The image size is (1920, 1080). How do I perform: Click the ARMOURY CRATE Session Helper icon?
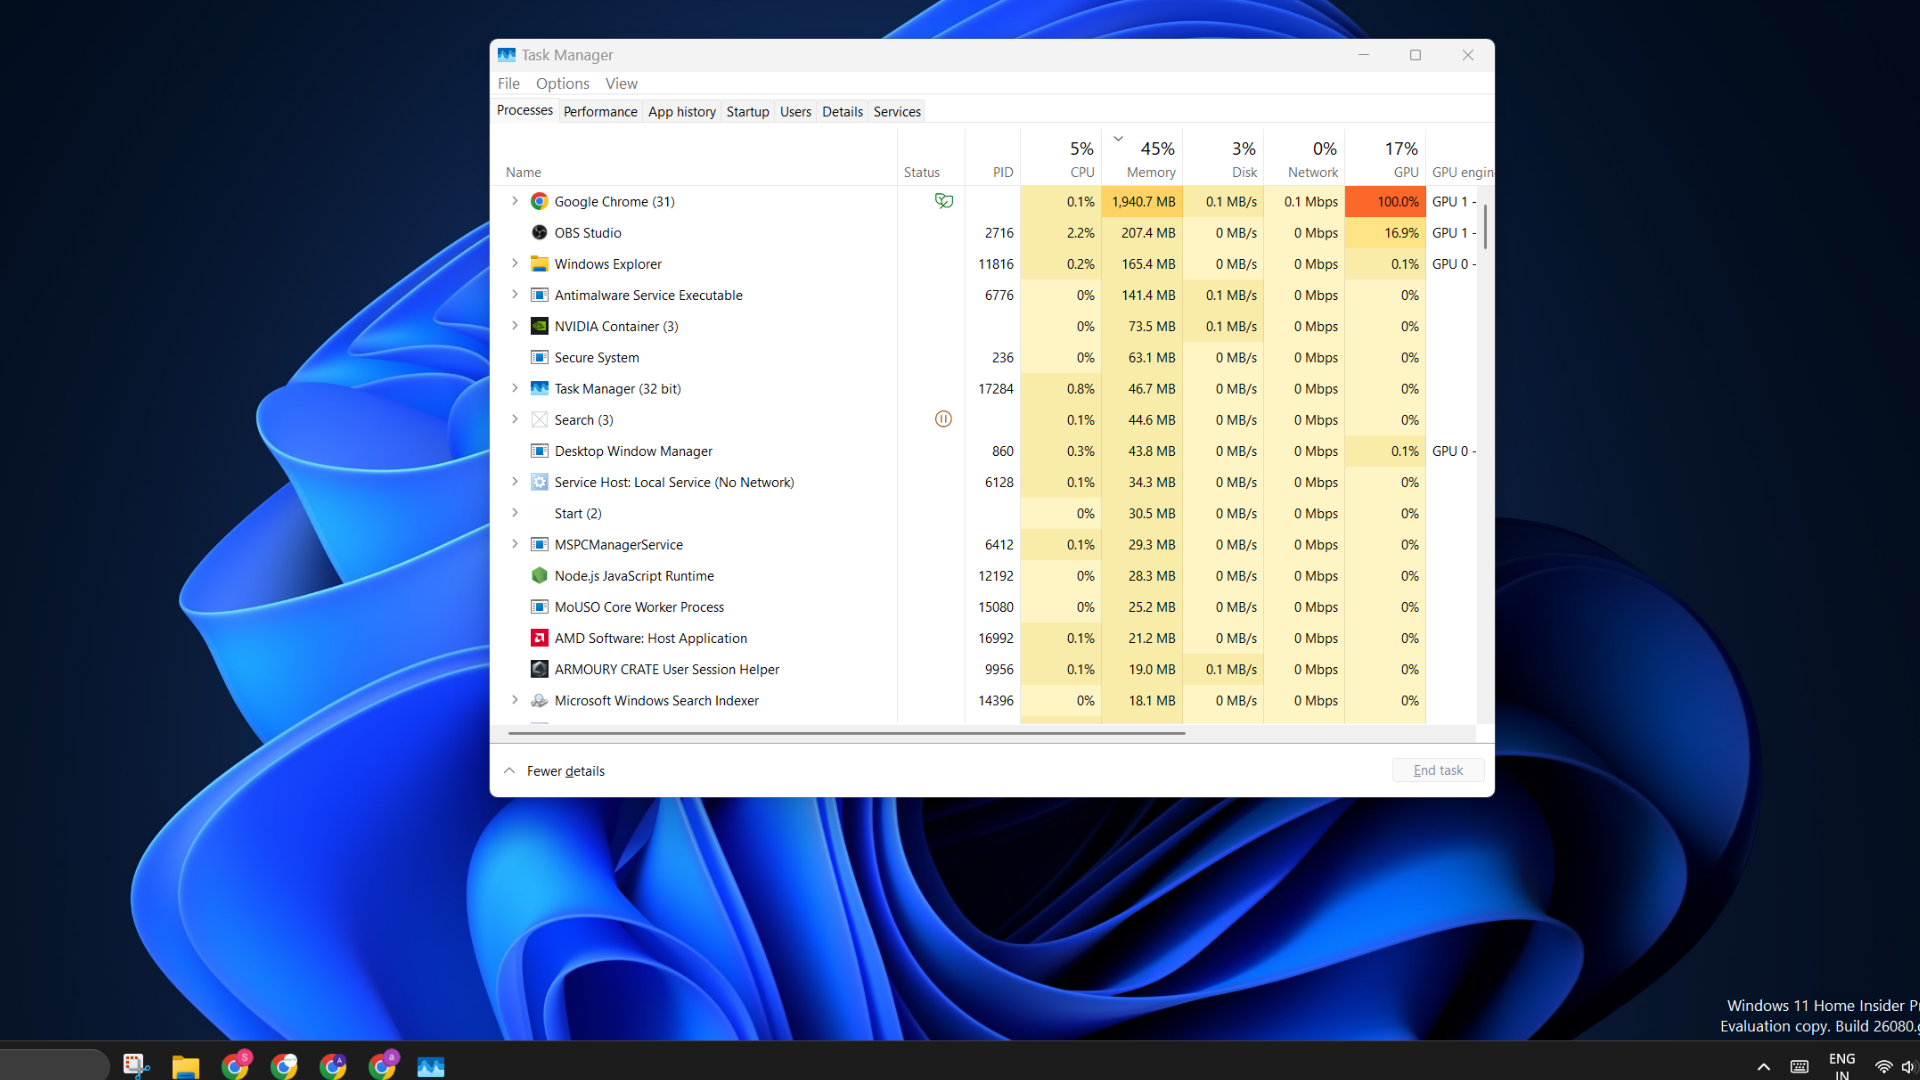539,669
